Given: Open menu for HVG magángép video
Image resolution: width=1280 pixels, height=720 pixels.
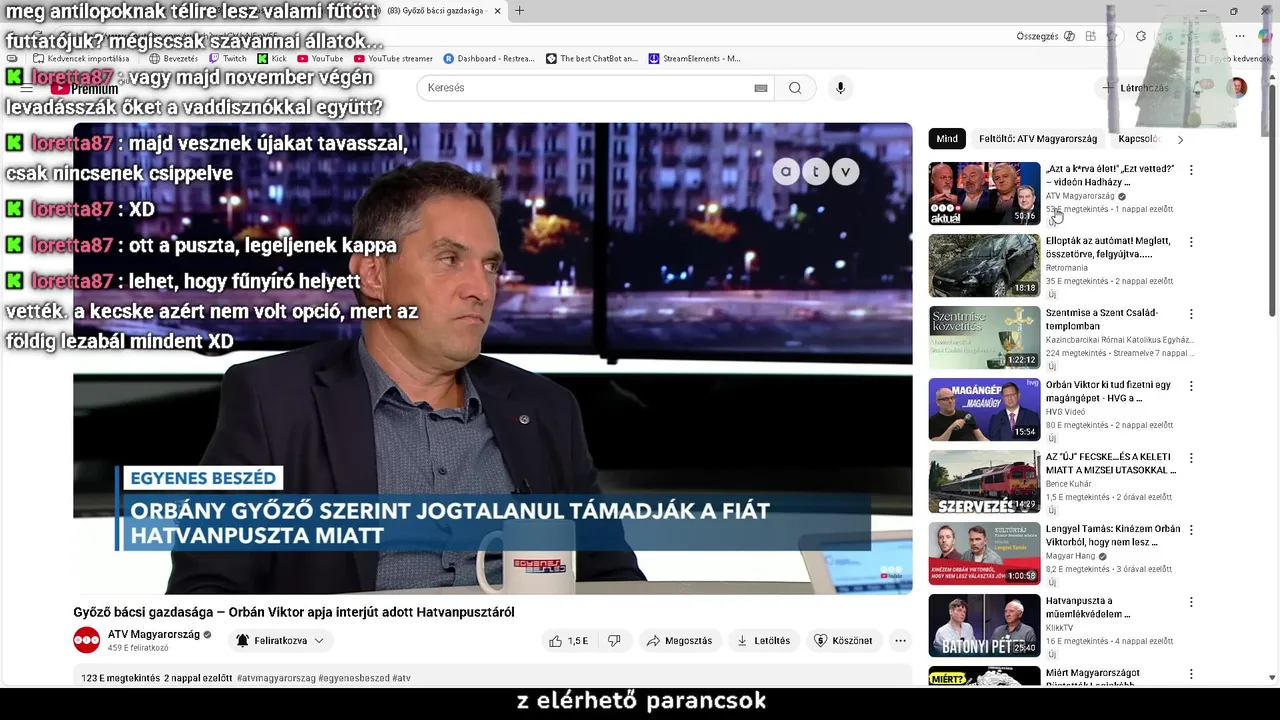Looking at the screenshot, I should point(1190,386).
